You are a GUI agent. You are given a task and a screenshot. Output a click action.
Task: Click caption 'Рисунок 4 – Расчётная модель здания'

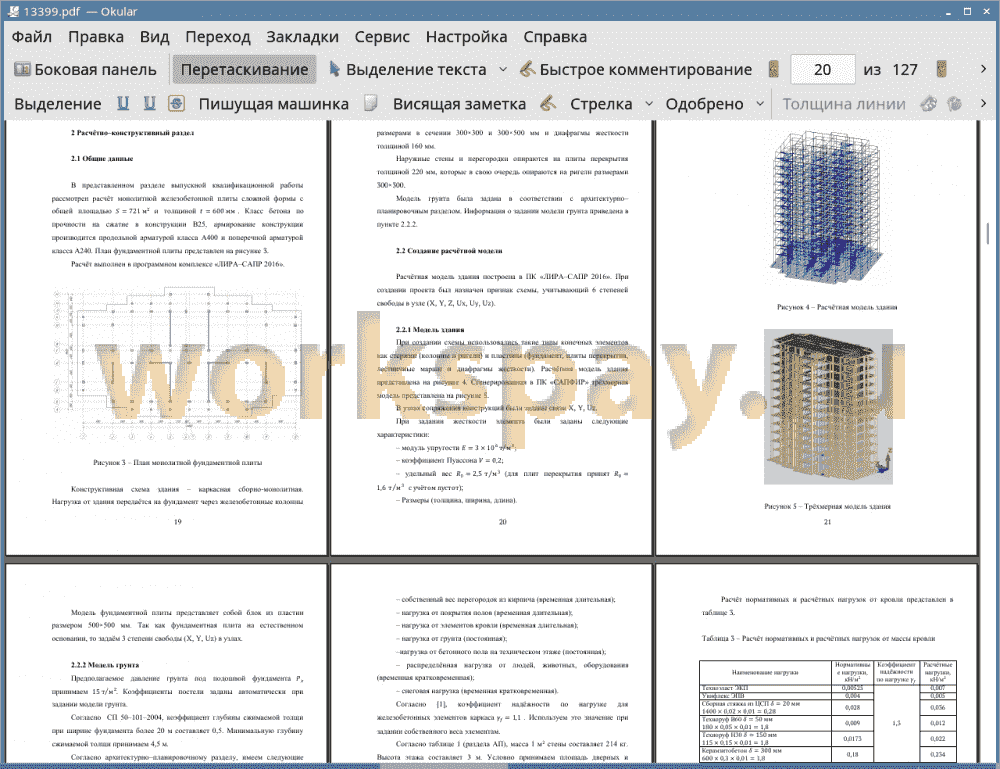coord(837,307)
